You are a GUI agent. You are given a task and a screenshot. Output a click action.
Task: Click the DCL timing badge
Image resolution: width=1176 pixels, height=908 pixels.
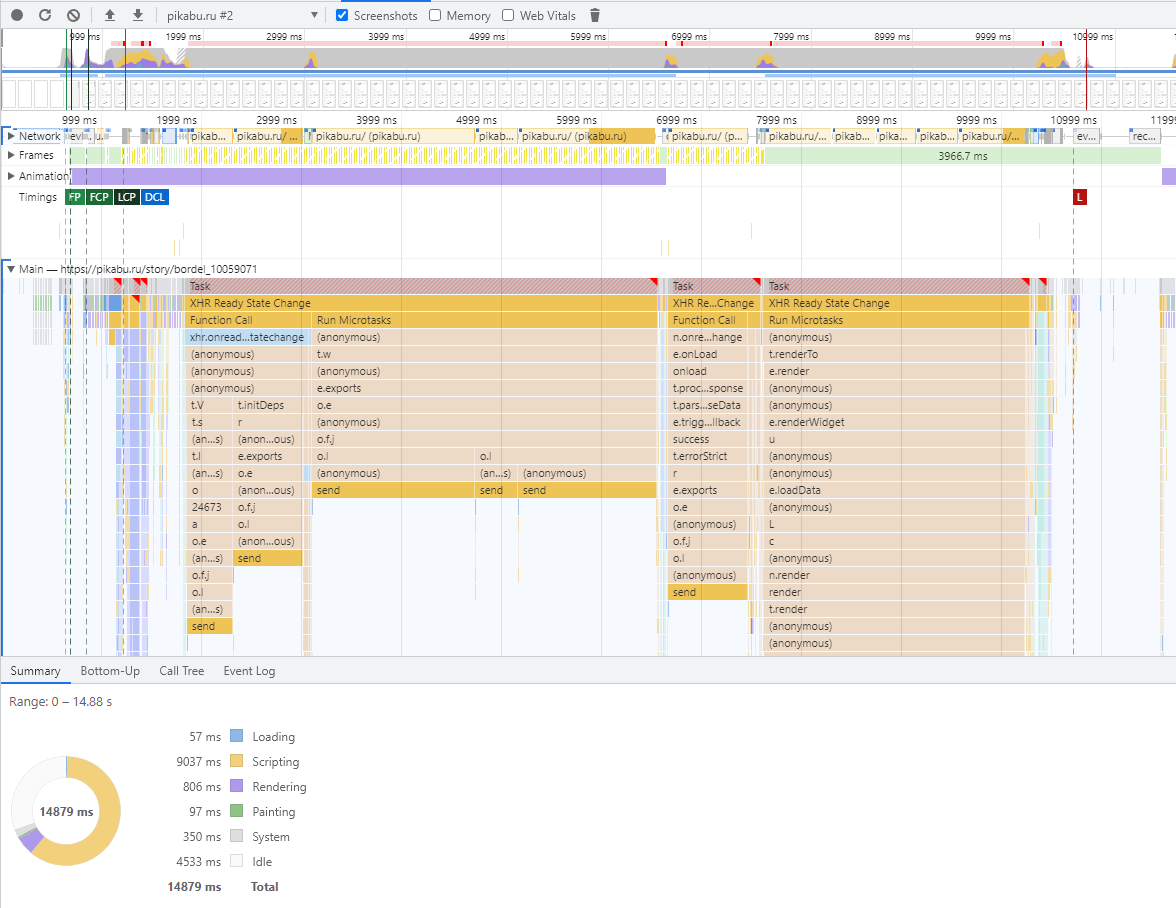pos(154,197)
